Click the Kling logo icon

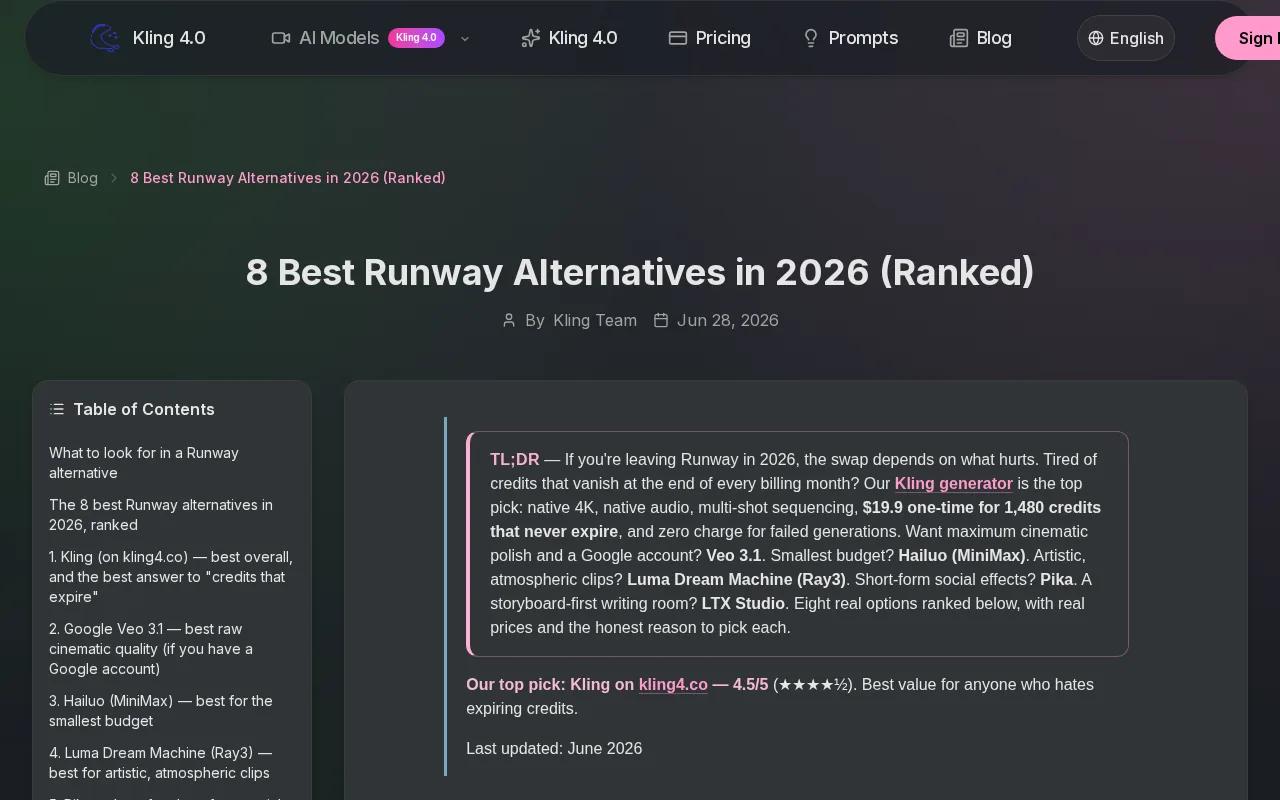coord(105,38)
